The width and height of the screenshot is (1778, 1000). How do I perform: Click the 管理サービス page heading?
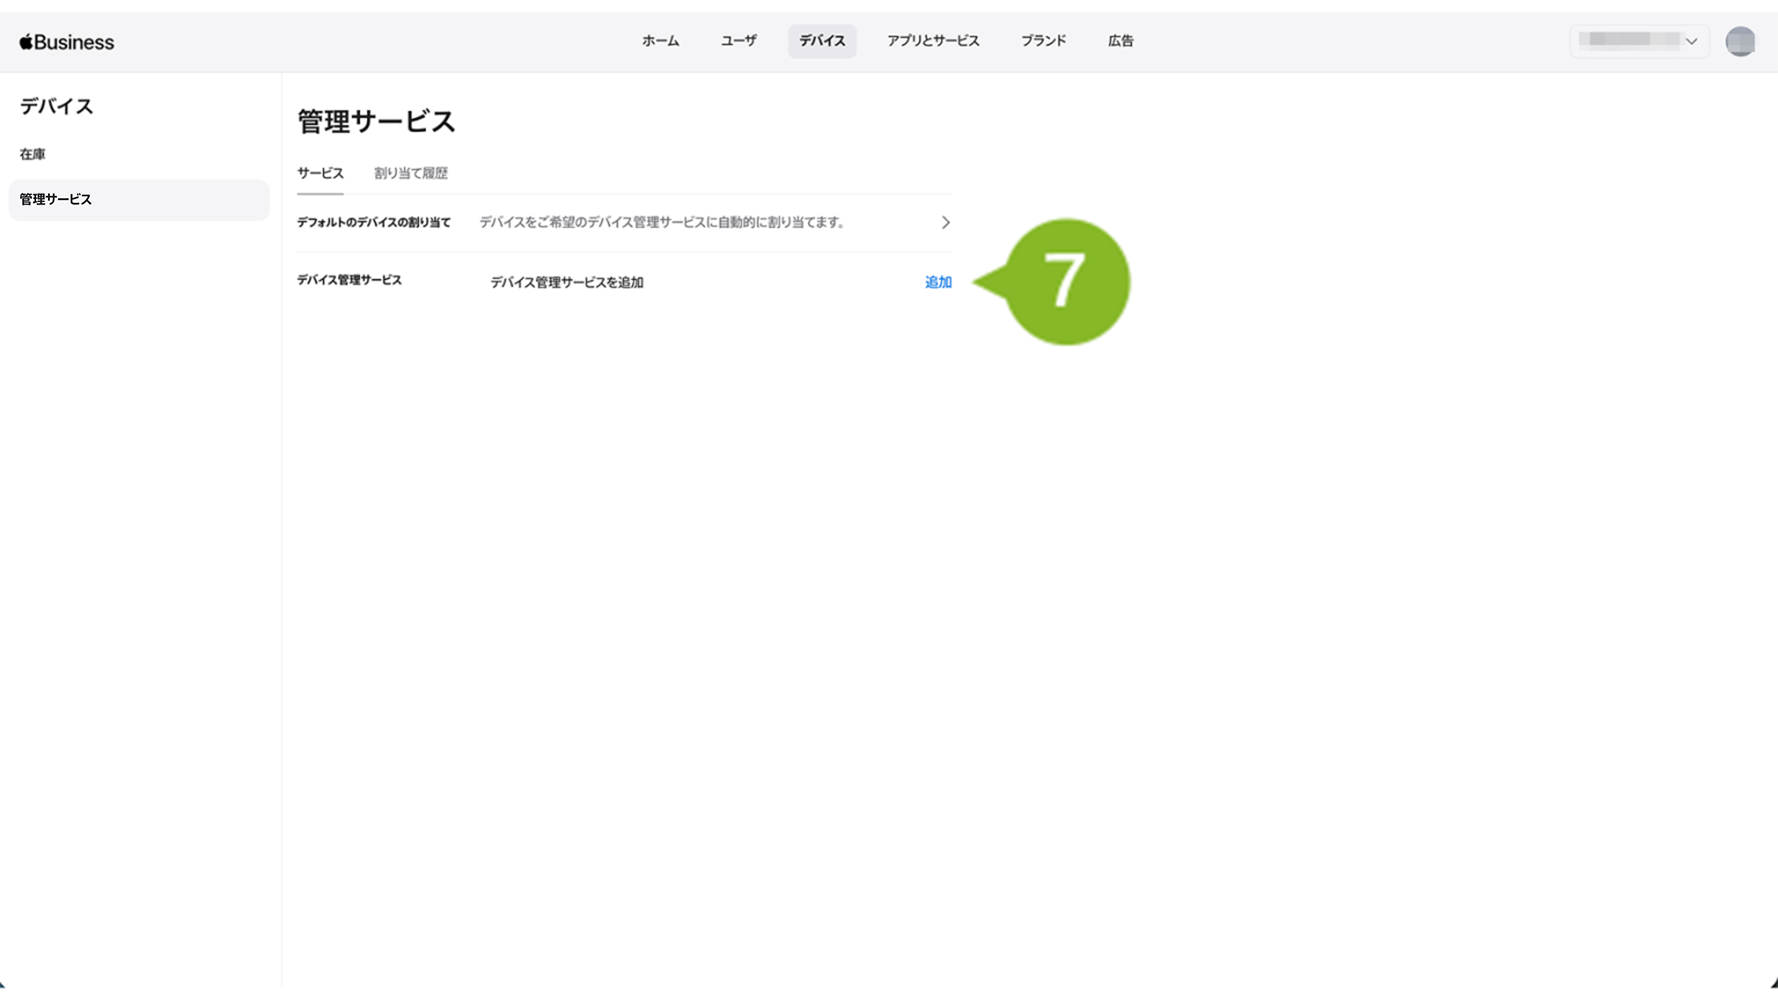[376, 121]
